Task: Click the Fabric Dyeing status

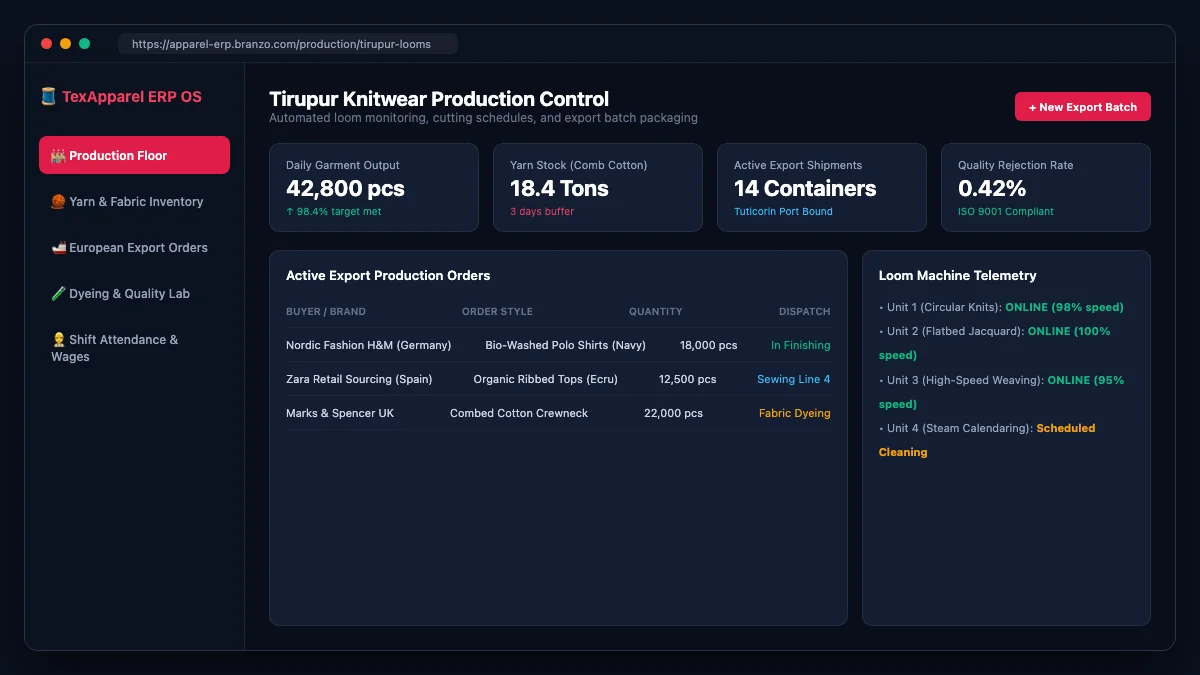Action: 795,413
